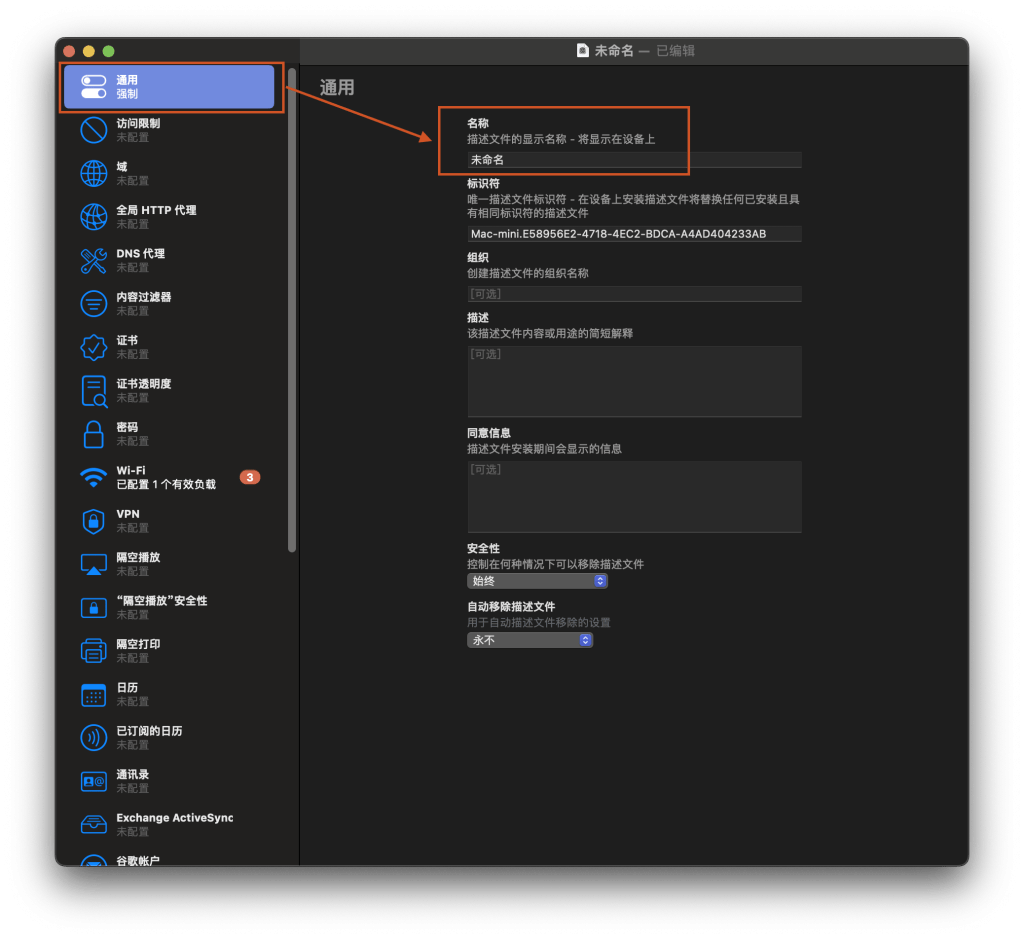Open the 安全性 dropdown showing 始终
Image resolution: width=1024 pixels, height=939 pixels.
537,581
